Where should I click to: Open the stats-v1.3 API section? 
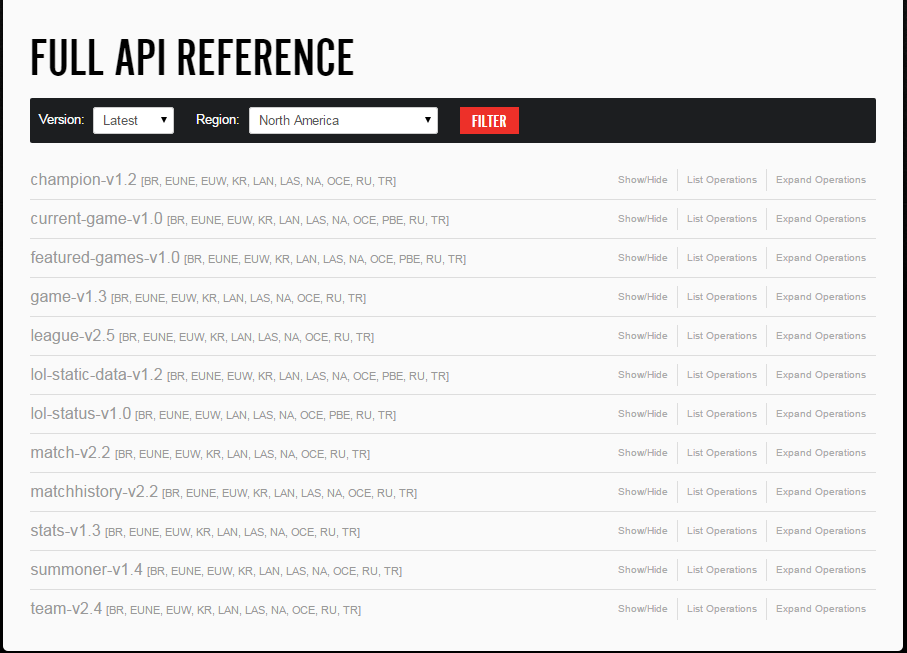[x=65, y=530]
